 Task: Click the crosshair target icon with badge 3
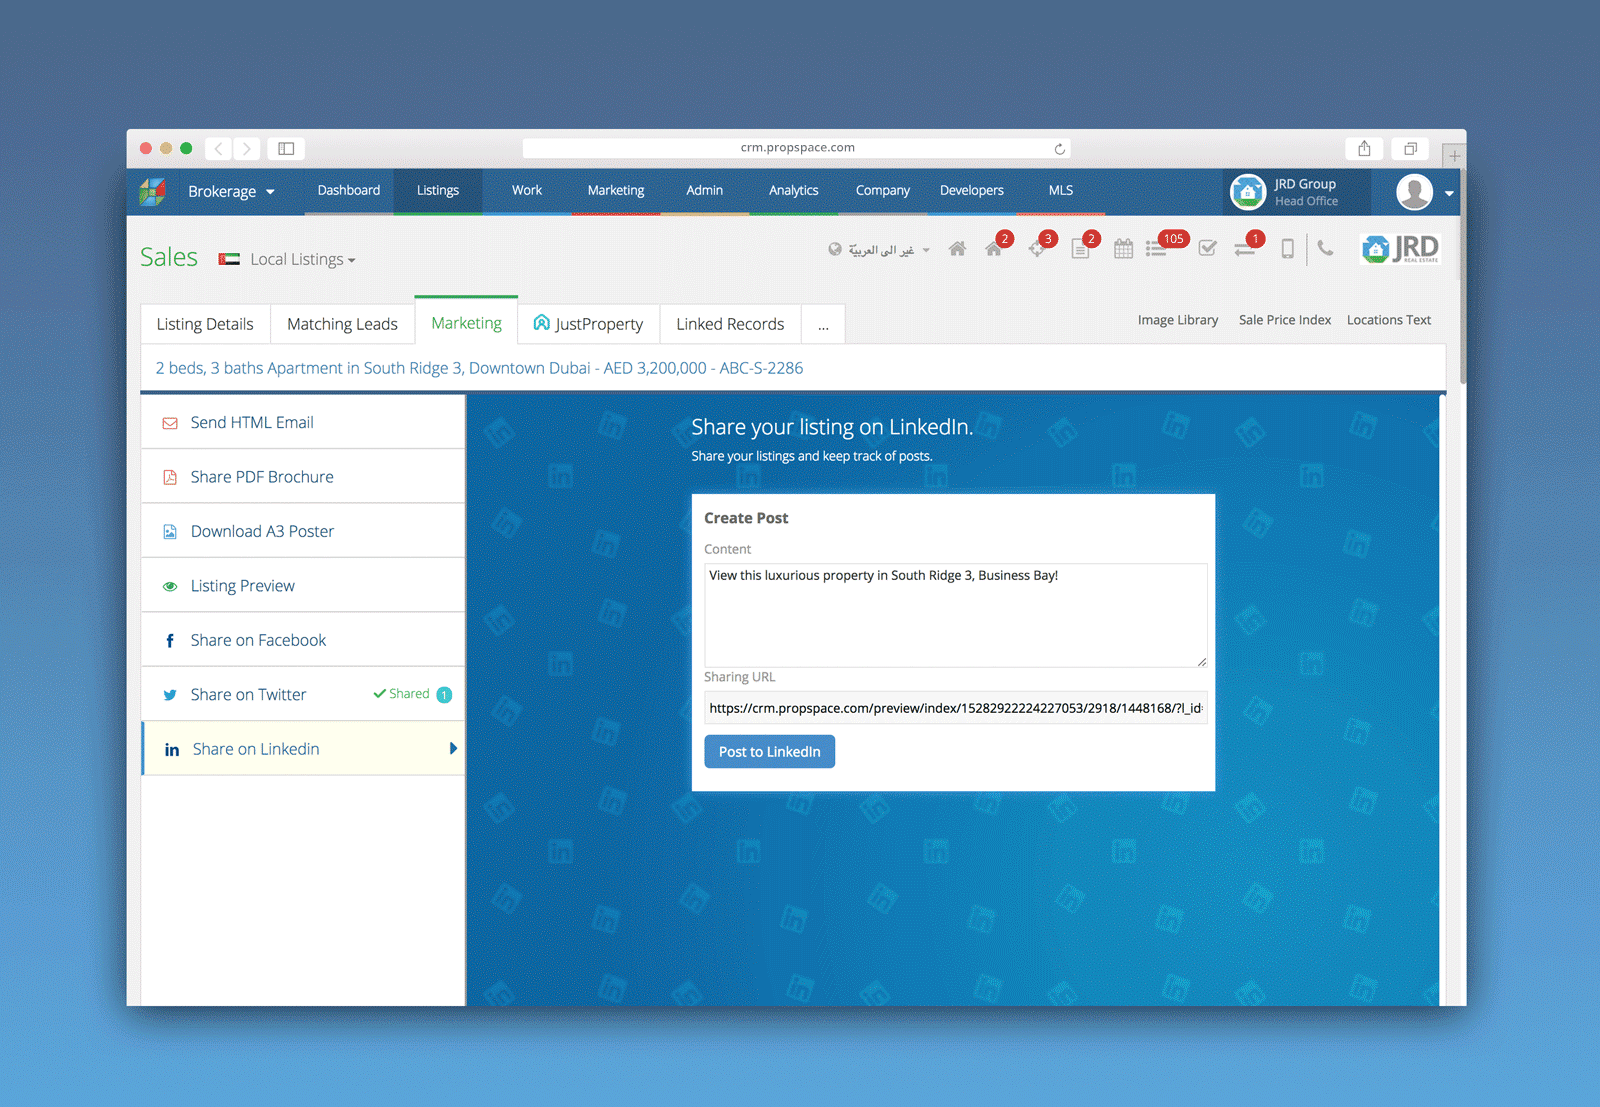tap(1038, 248)
